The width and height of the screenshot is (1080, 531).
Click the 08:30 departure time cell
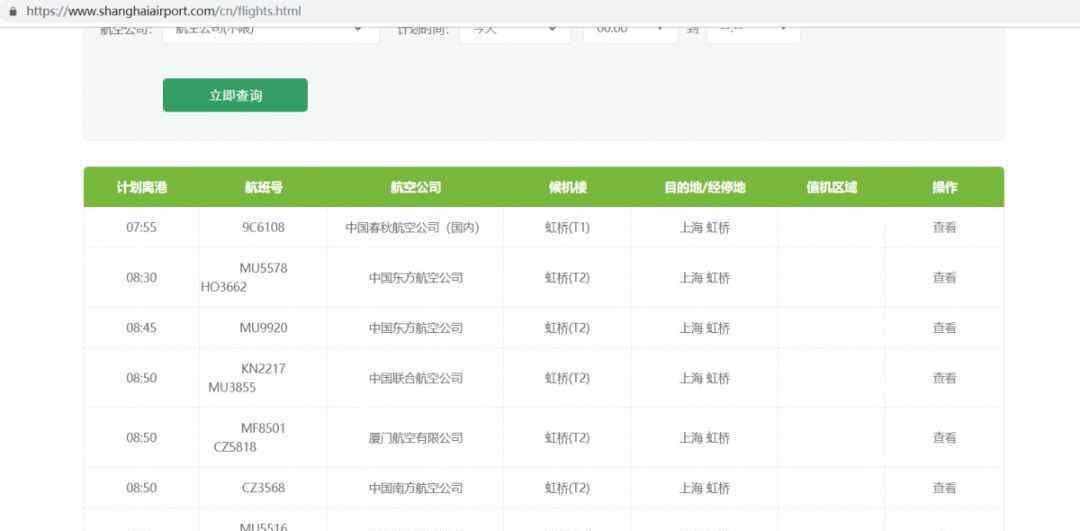(x=141, y=278)
